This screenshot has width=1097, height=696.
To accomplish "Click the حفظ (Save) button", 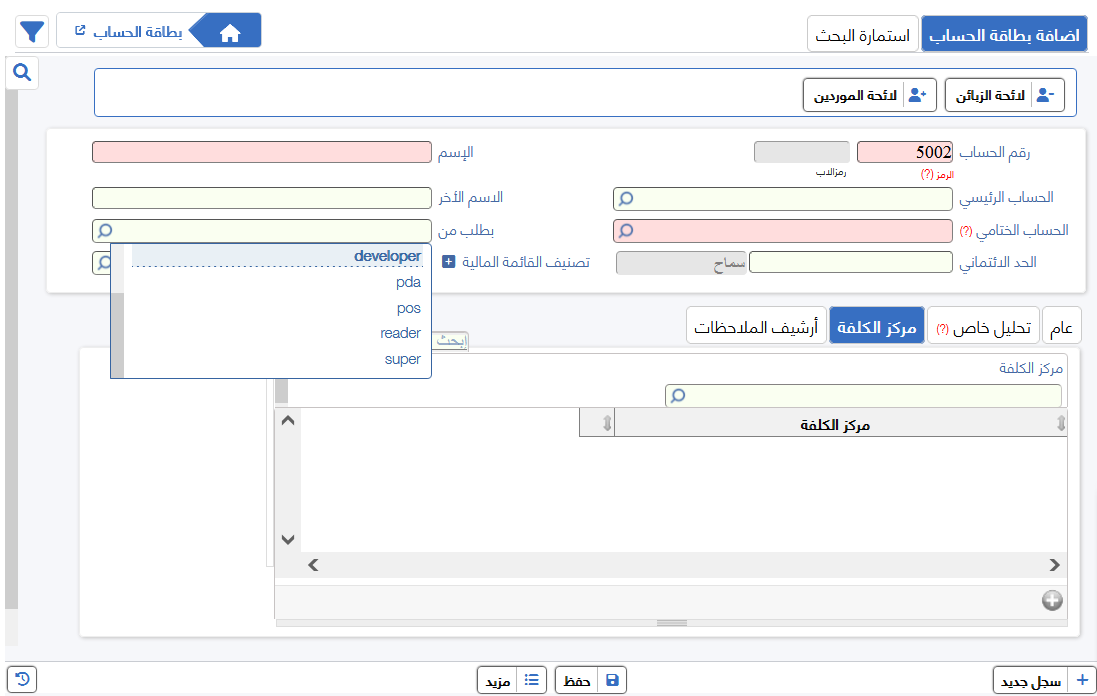I will (590, 679).
